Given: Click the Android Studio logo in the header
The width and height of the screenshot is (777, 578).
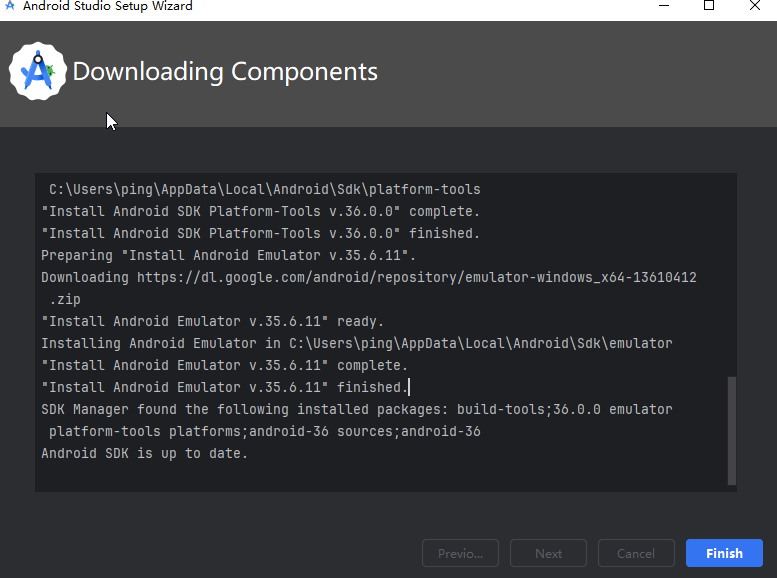Looking at the screenshot, I should (x=38, y=71).
